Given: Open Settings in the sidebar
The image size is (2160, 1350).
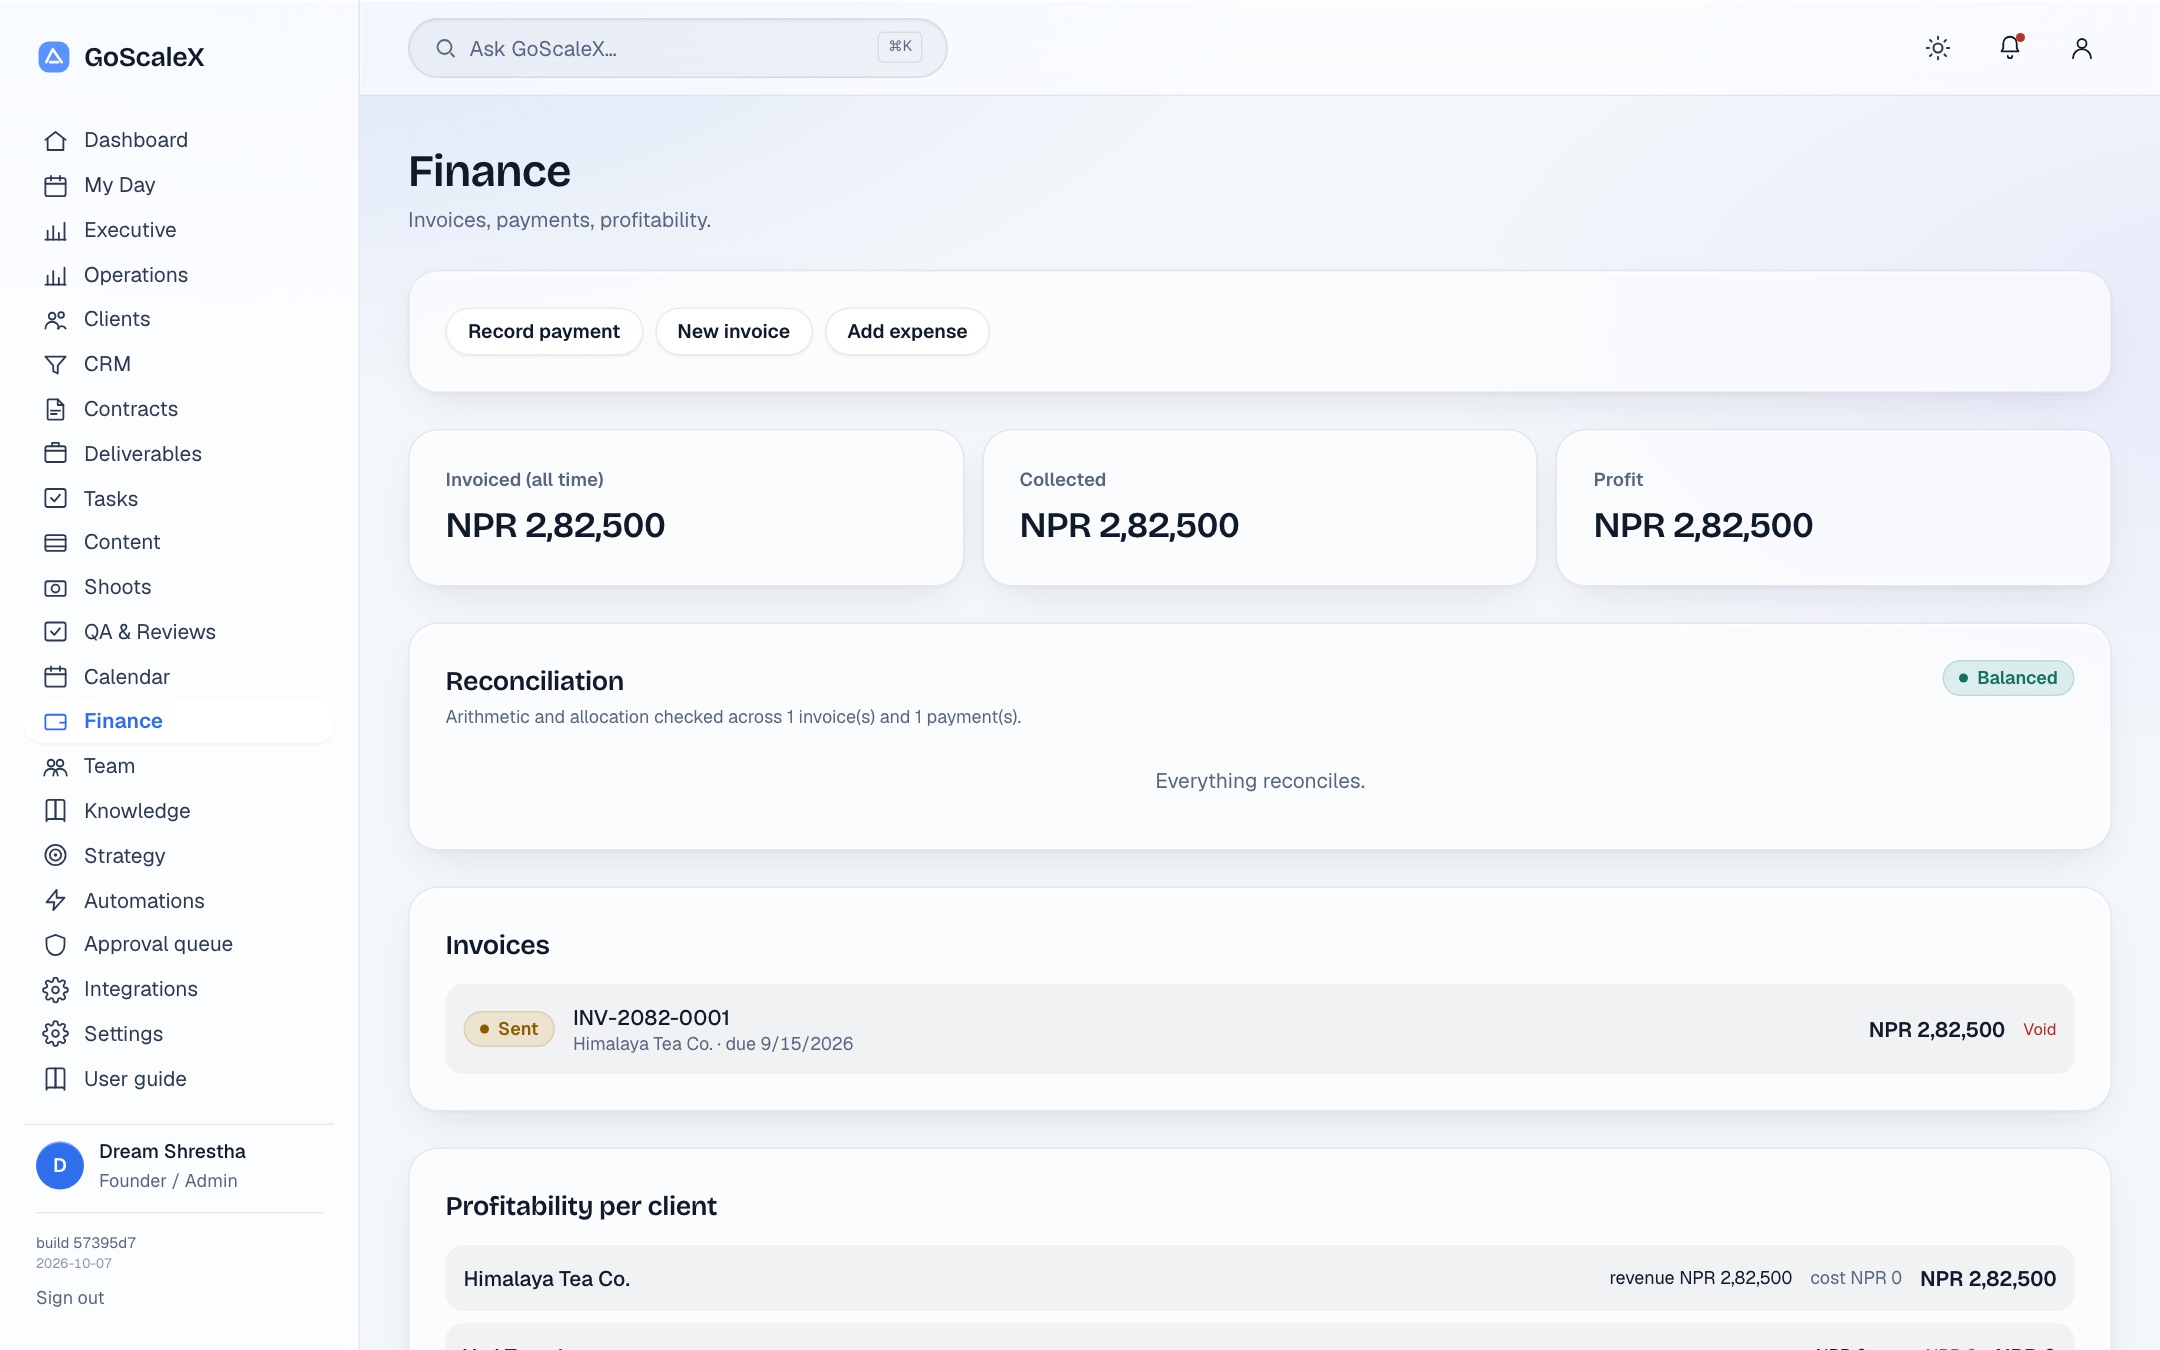Looking at the screenshot, I should coord(180,1034).
